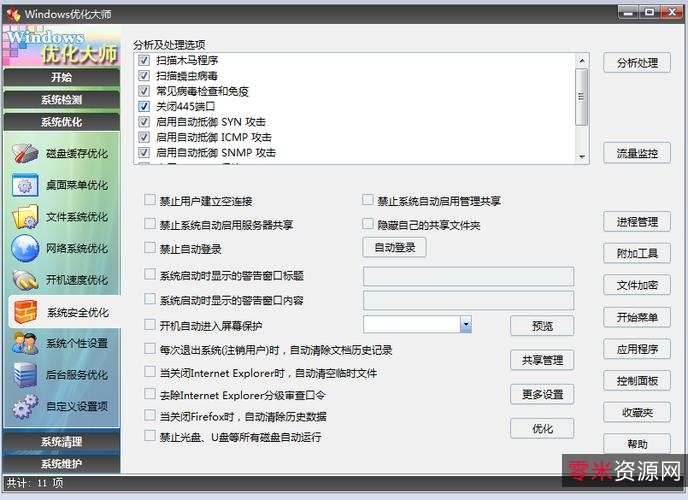Uncheck 关闭445端口 option

click(x=144, y=106)
